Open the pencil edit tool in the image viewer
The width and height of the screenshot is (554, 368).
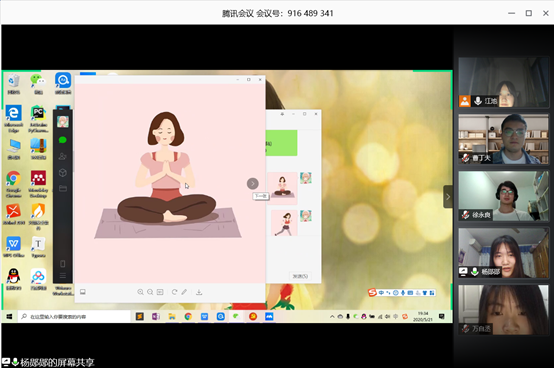pos(184,292)
